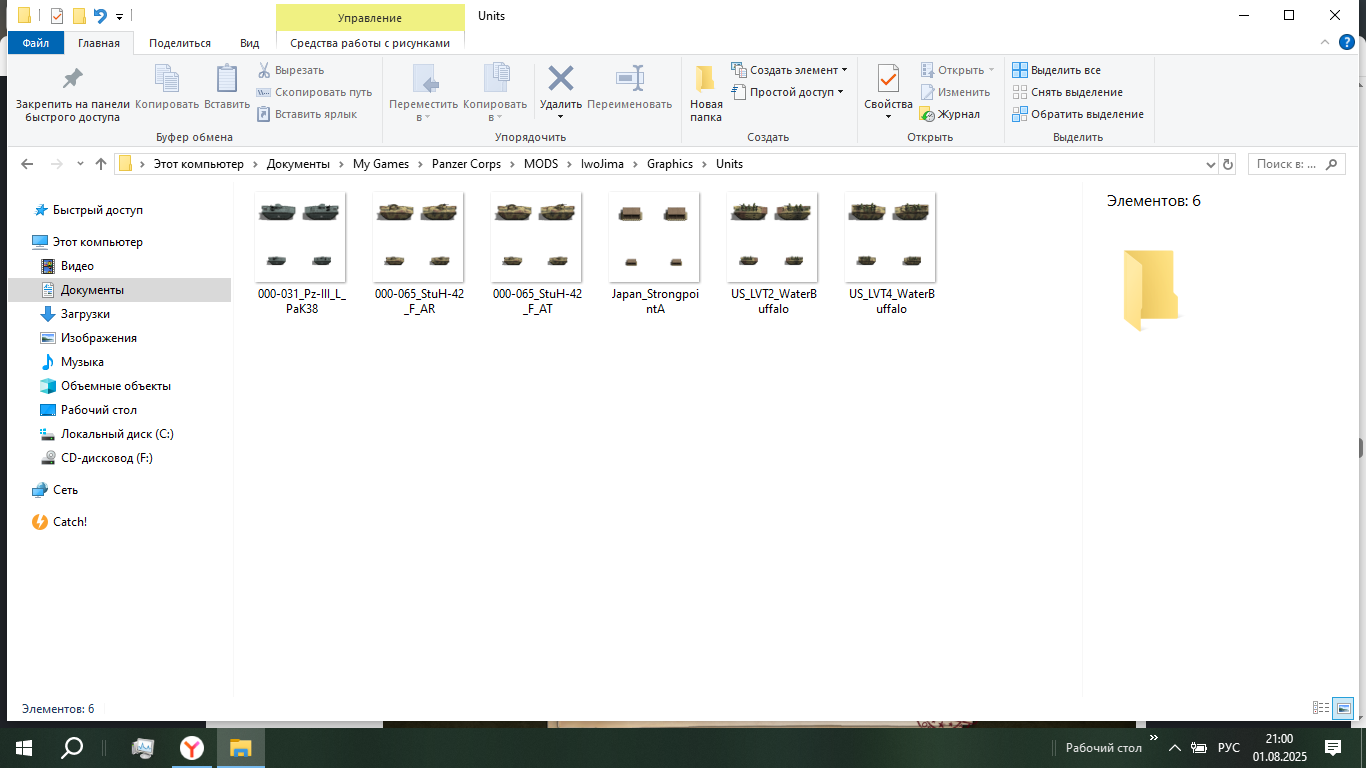The height and width of the screenshot is (768, 1366).
Task: Navigate to My Games breadcrumb
Action: click(x=381, y=164)
